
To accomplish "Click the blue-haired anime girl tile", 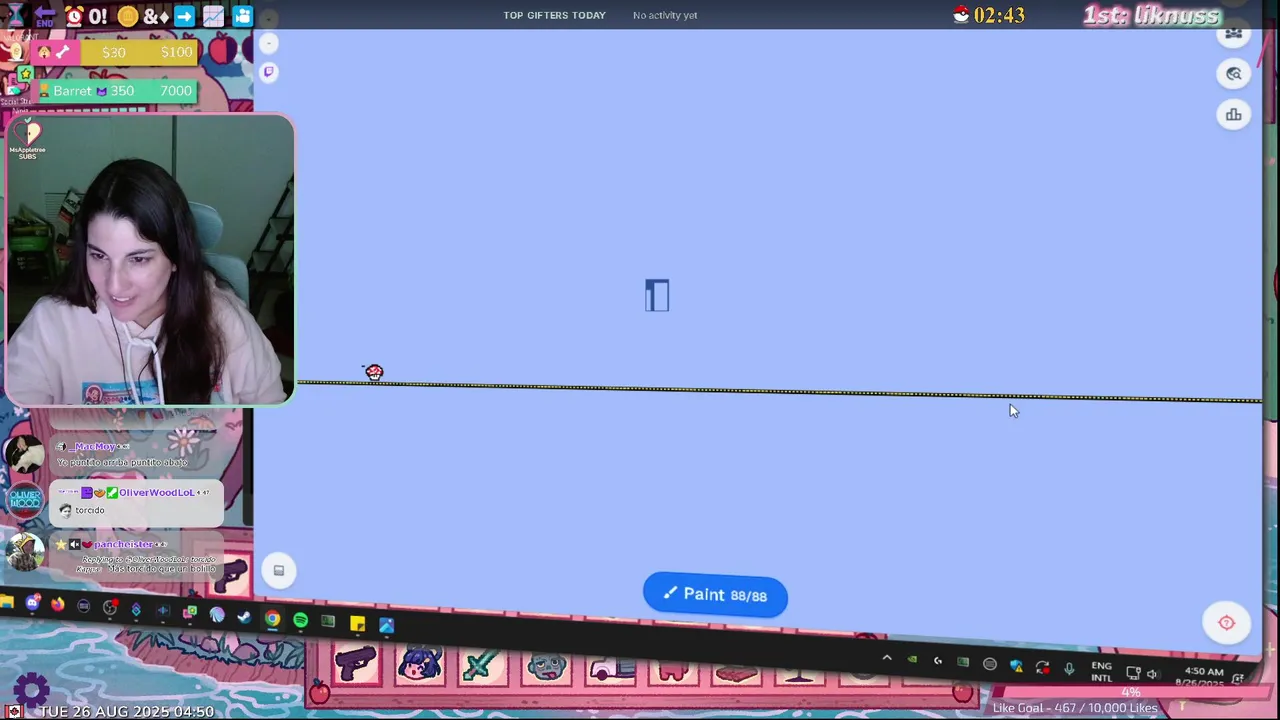I will (x=419, y=665).
